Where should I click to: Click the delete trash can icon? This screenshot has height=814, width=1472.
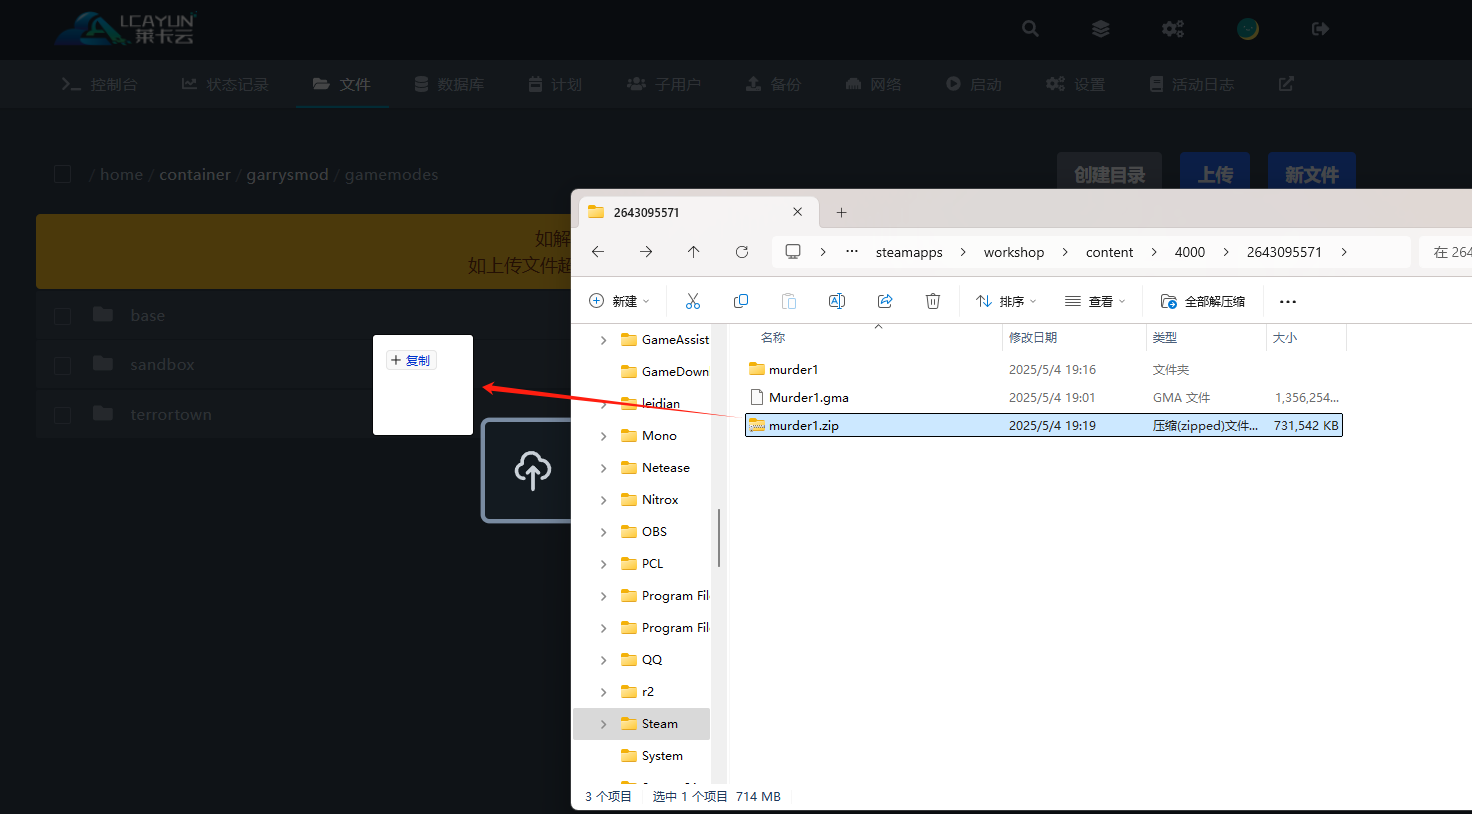point(932,301)
